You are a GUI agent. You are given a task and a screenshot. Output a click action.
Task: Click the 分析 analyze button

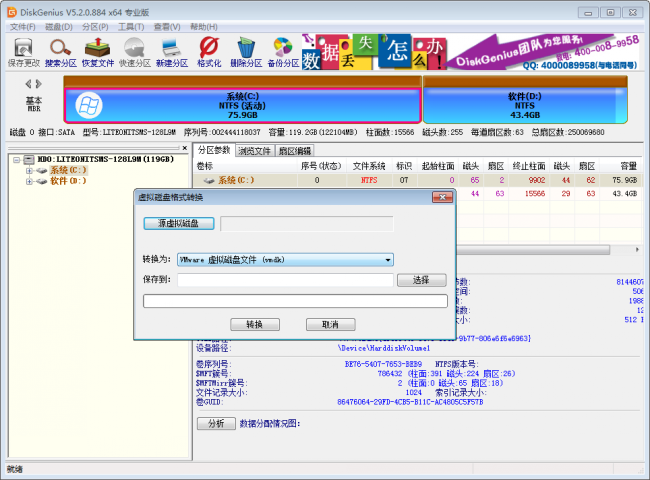tap(216, 423)
